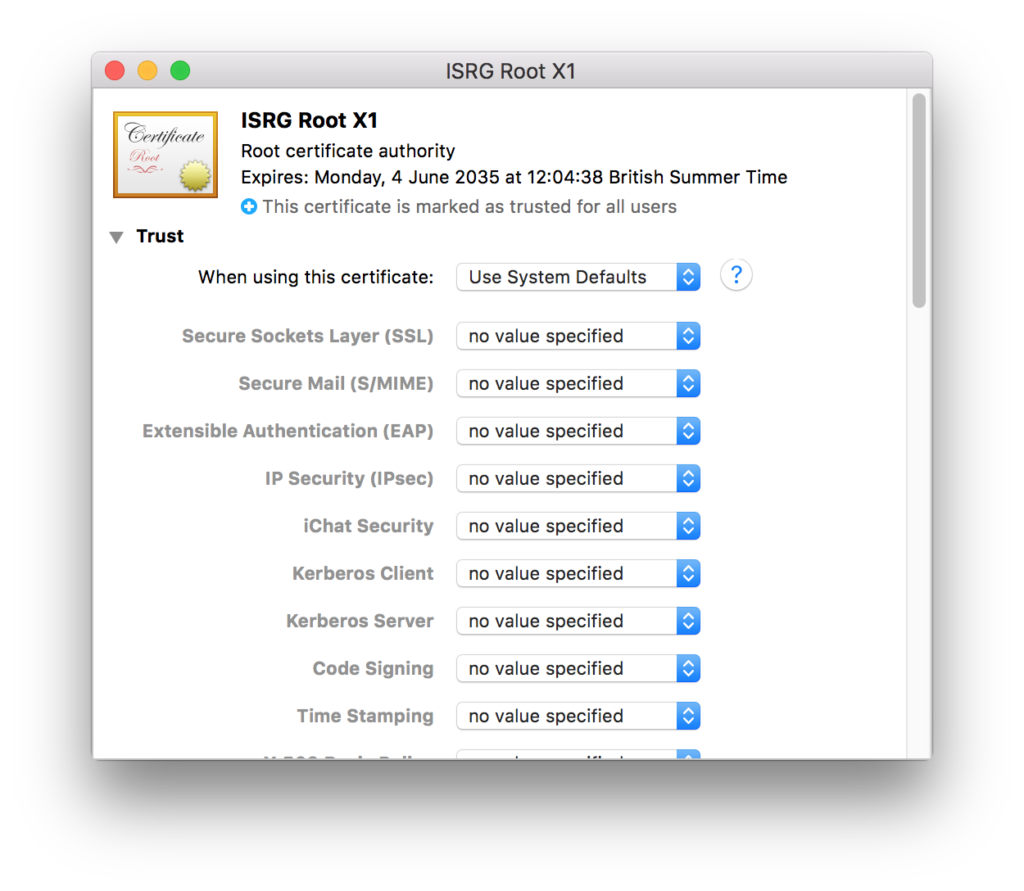Collapse the Trust section disclosure triangle
This screenshot has width=1024, height=891.
pyautogui.click(x=116, y=237)
